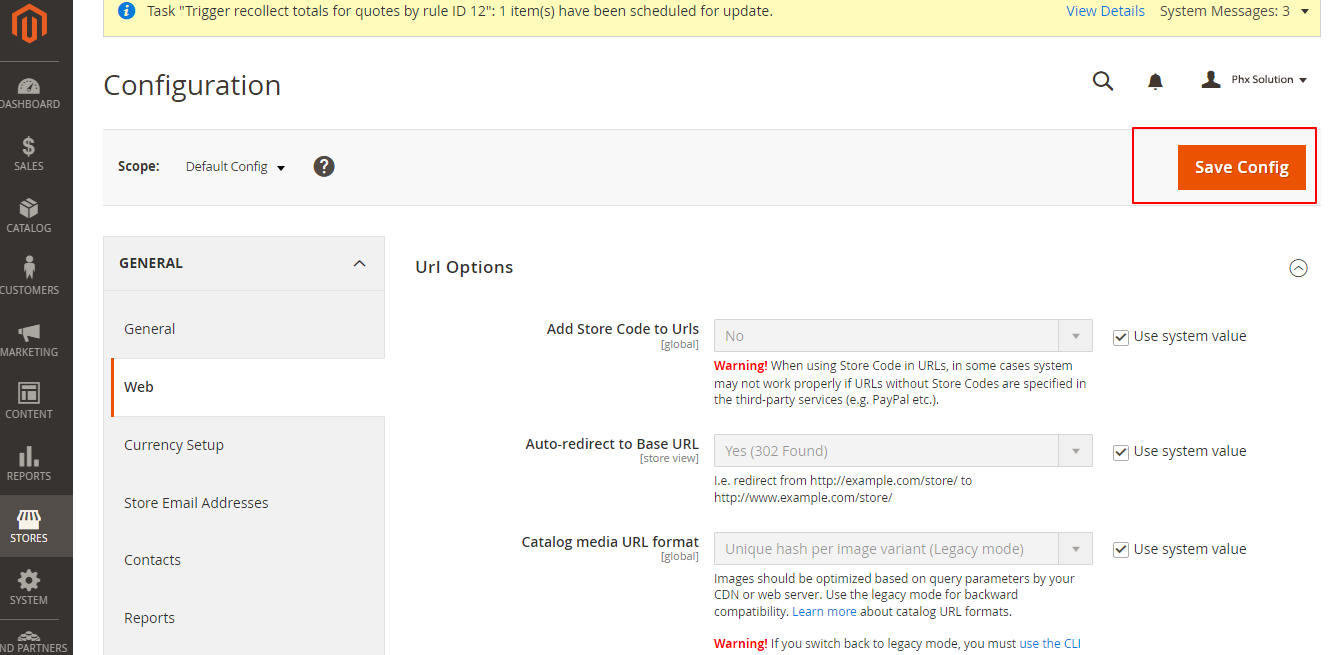
Task: Open the Sales dollar icon
Action: 29,147
